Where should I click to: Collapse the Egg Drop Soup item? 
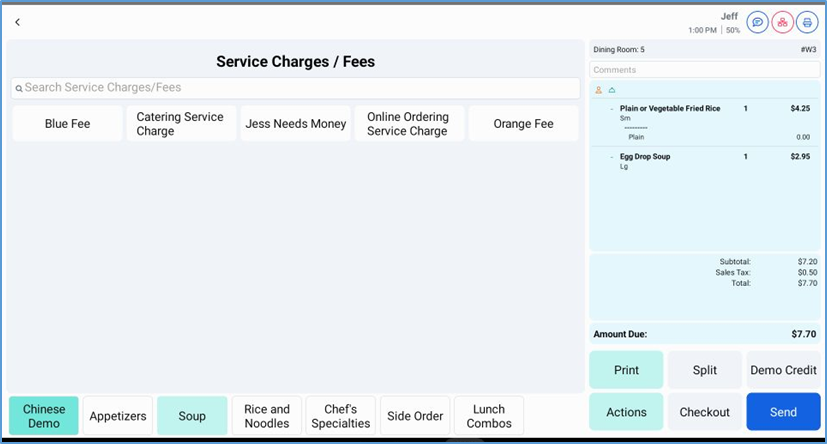pyautogui.click(x=612, y=157)
